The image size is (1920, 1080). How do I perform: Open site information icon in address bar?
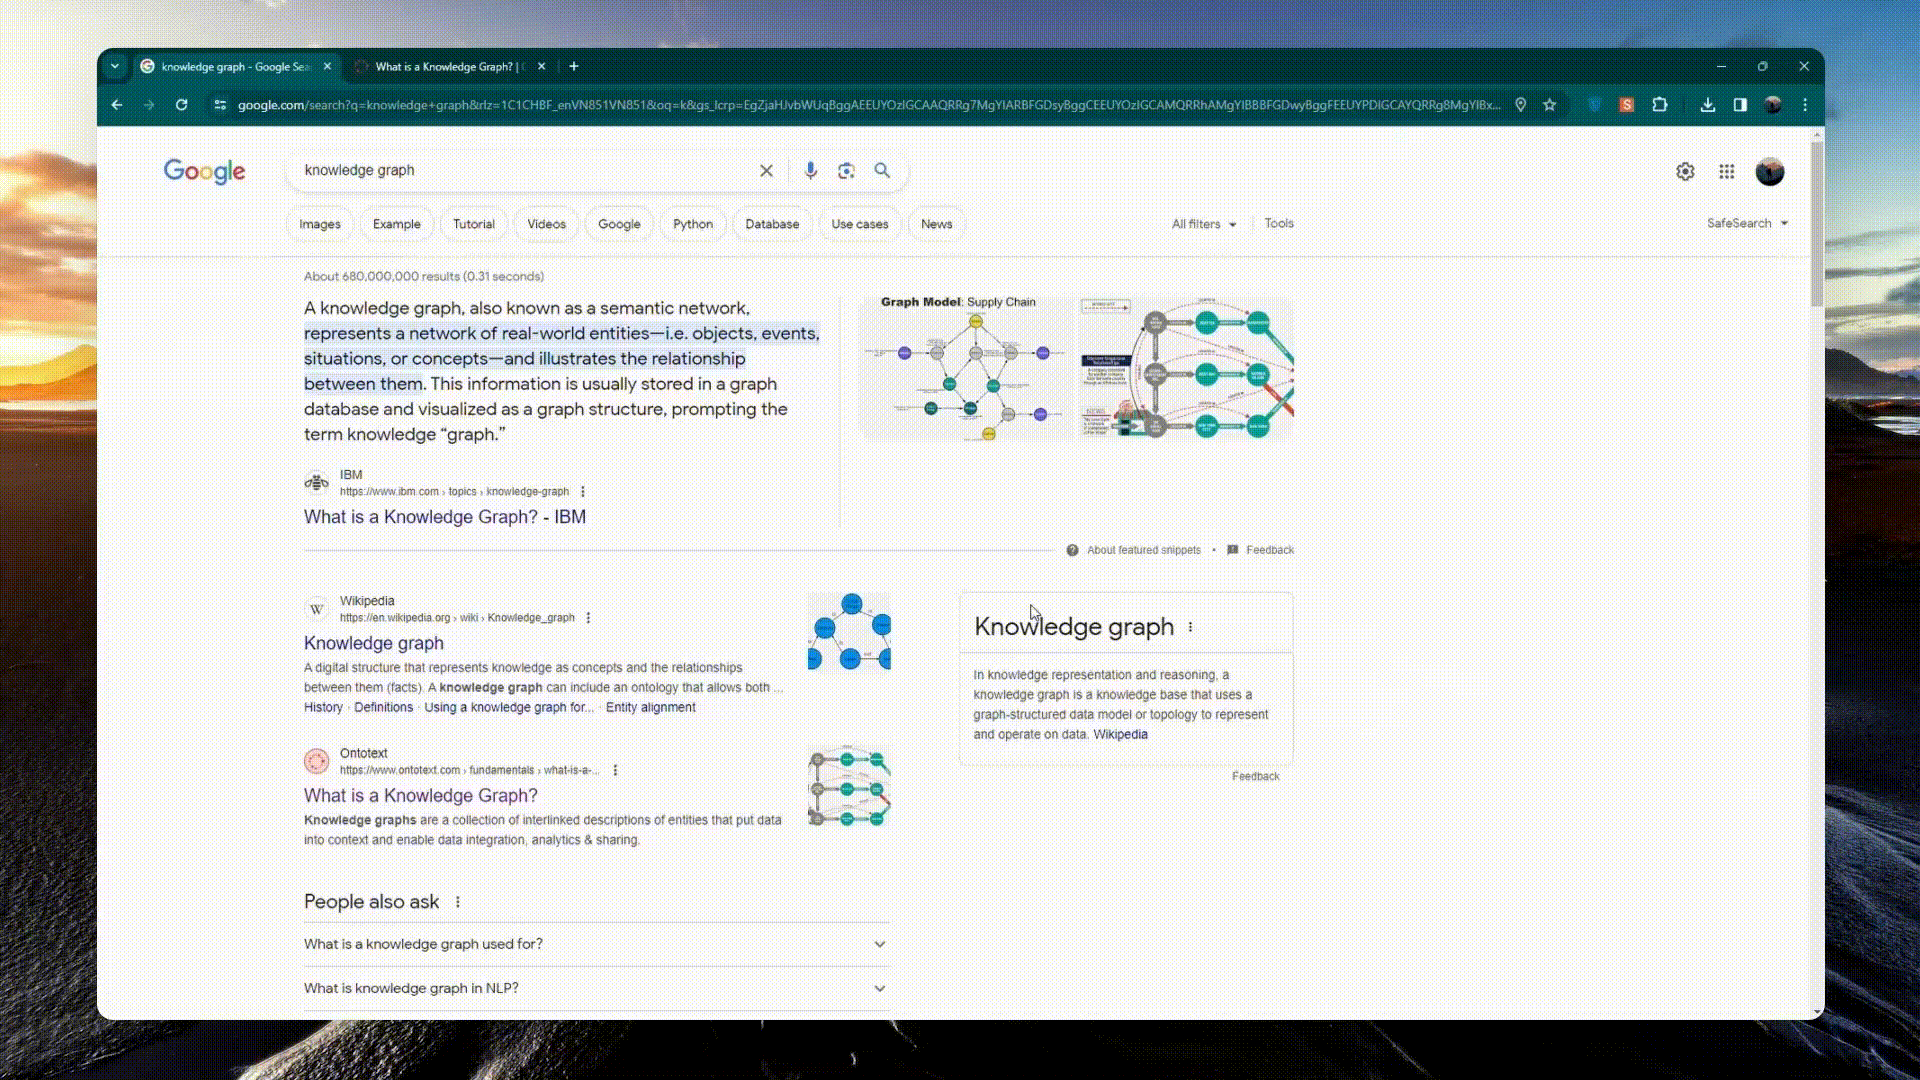(x=220, y=105)
